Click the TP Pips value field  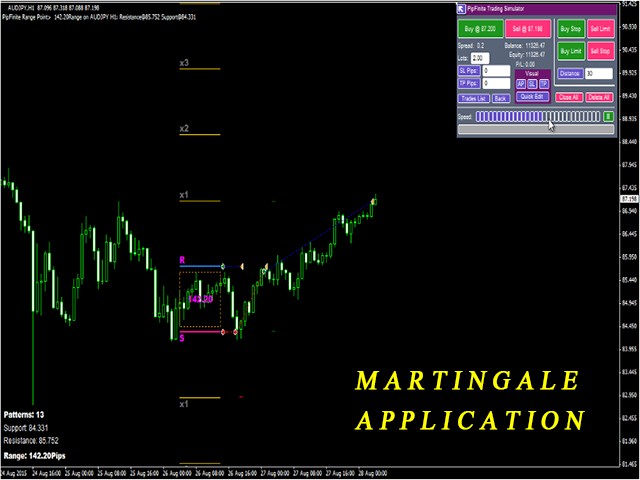[496, 84]
